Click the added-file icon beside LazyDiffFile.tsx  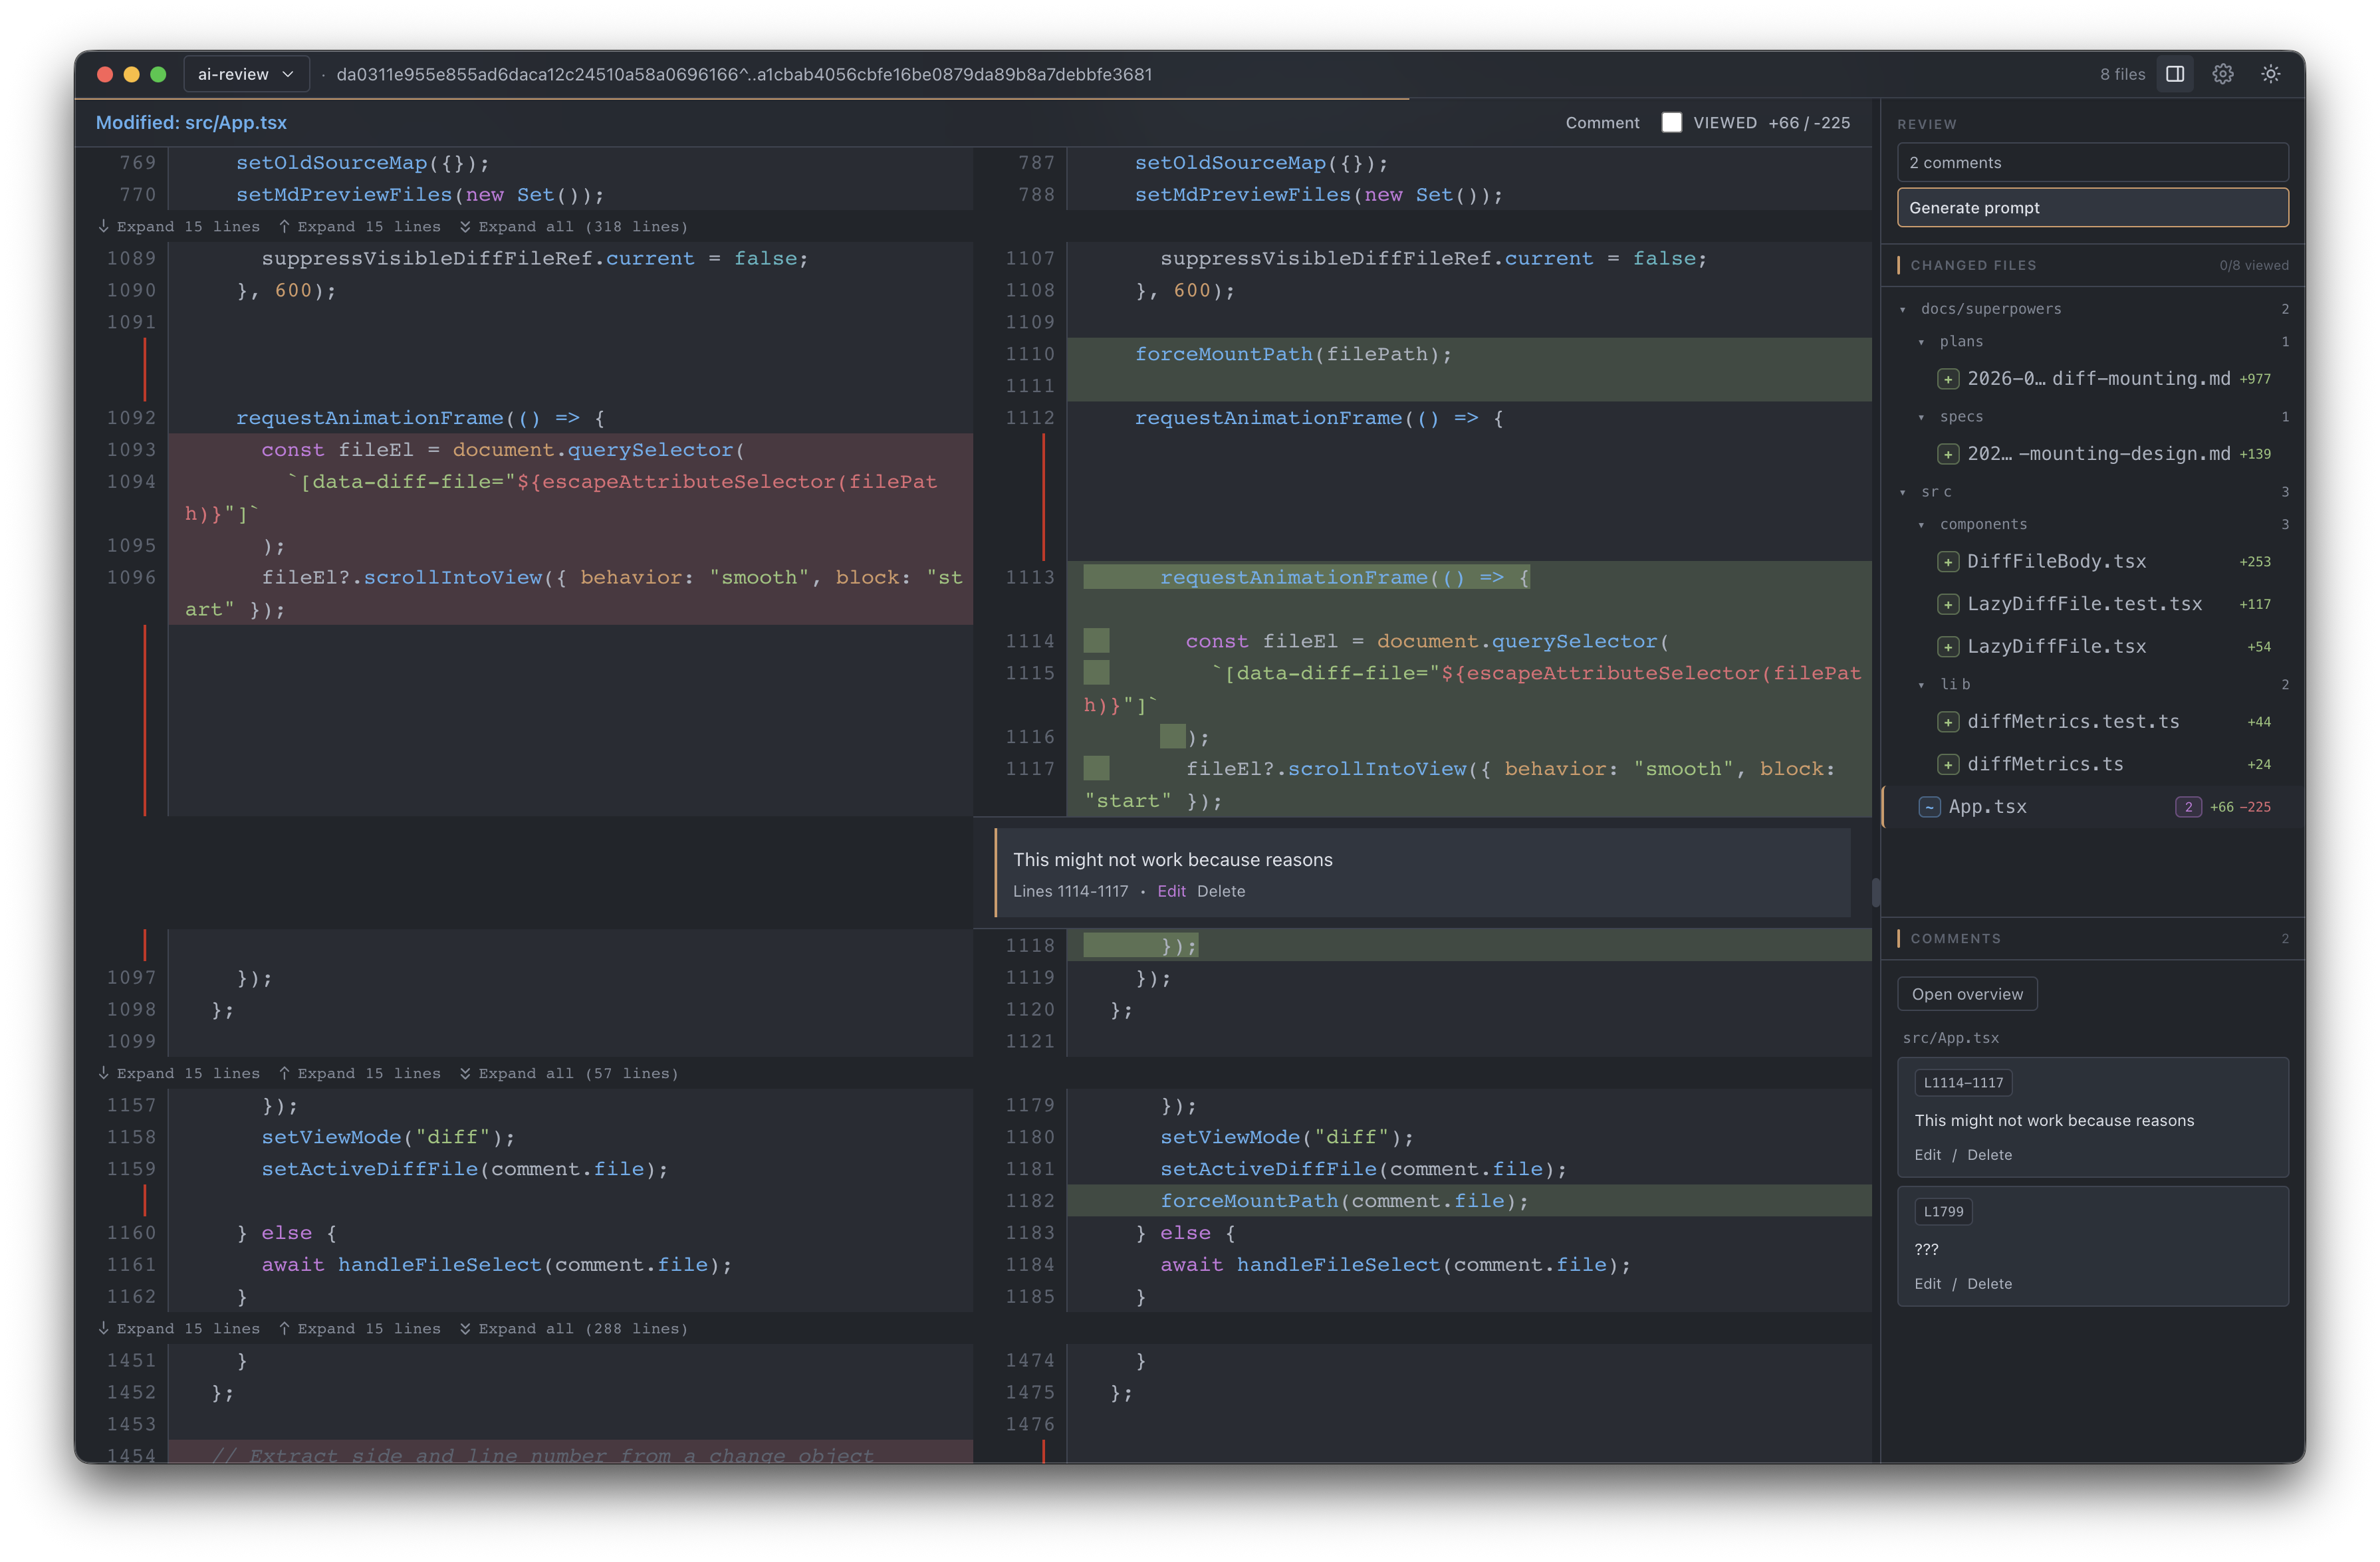coord(1947,647)
